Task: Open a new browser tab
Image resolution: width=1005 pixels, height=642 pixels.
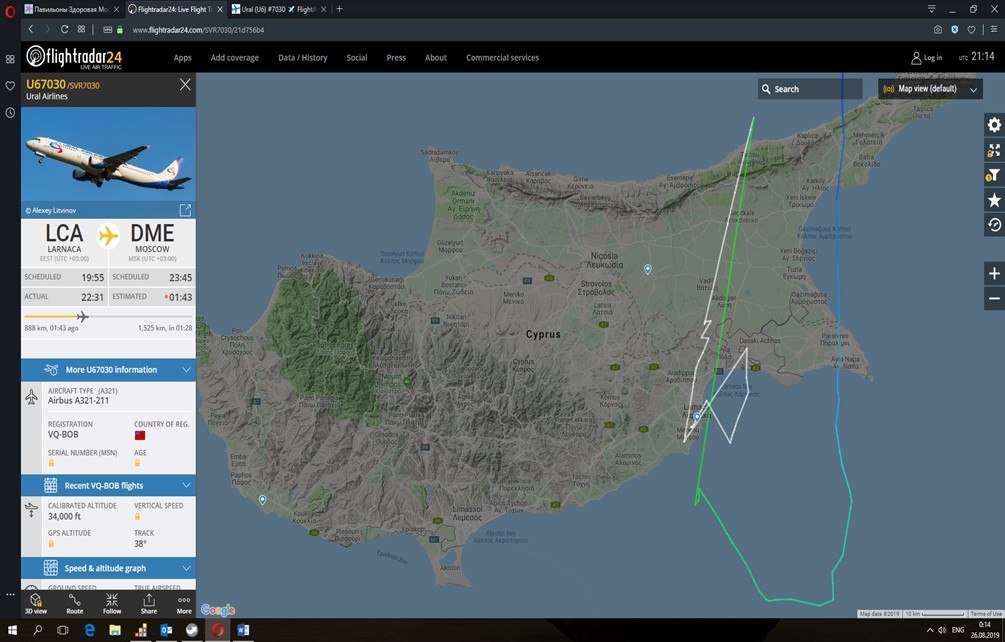Action: 339,9
